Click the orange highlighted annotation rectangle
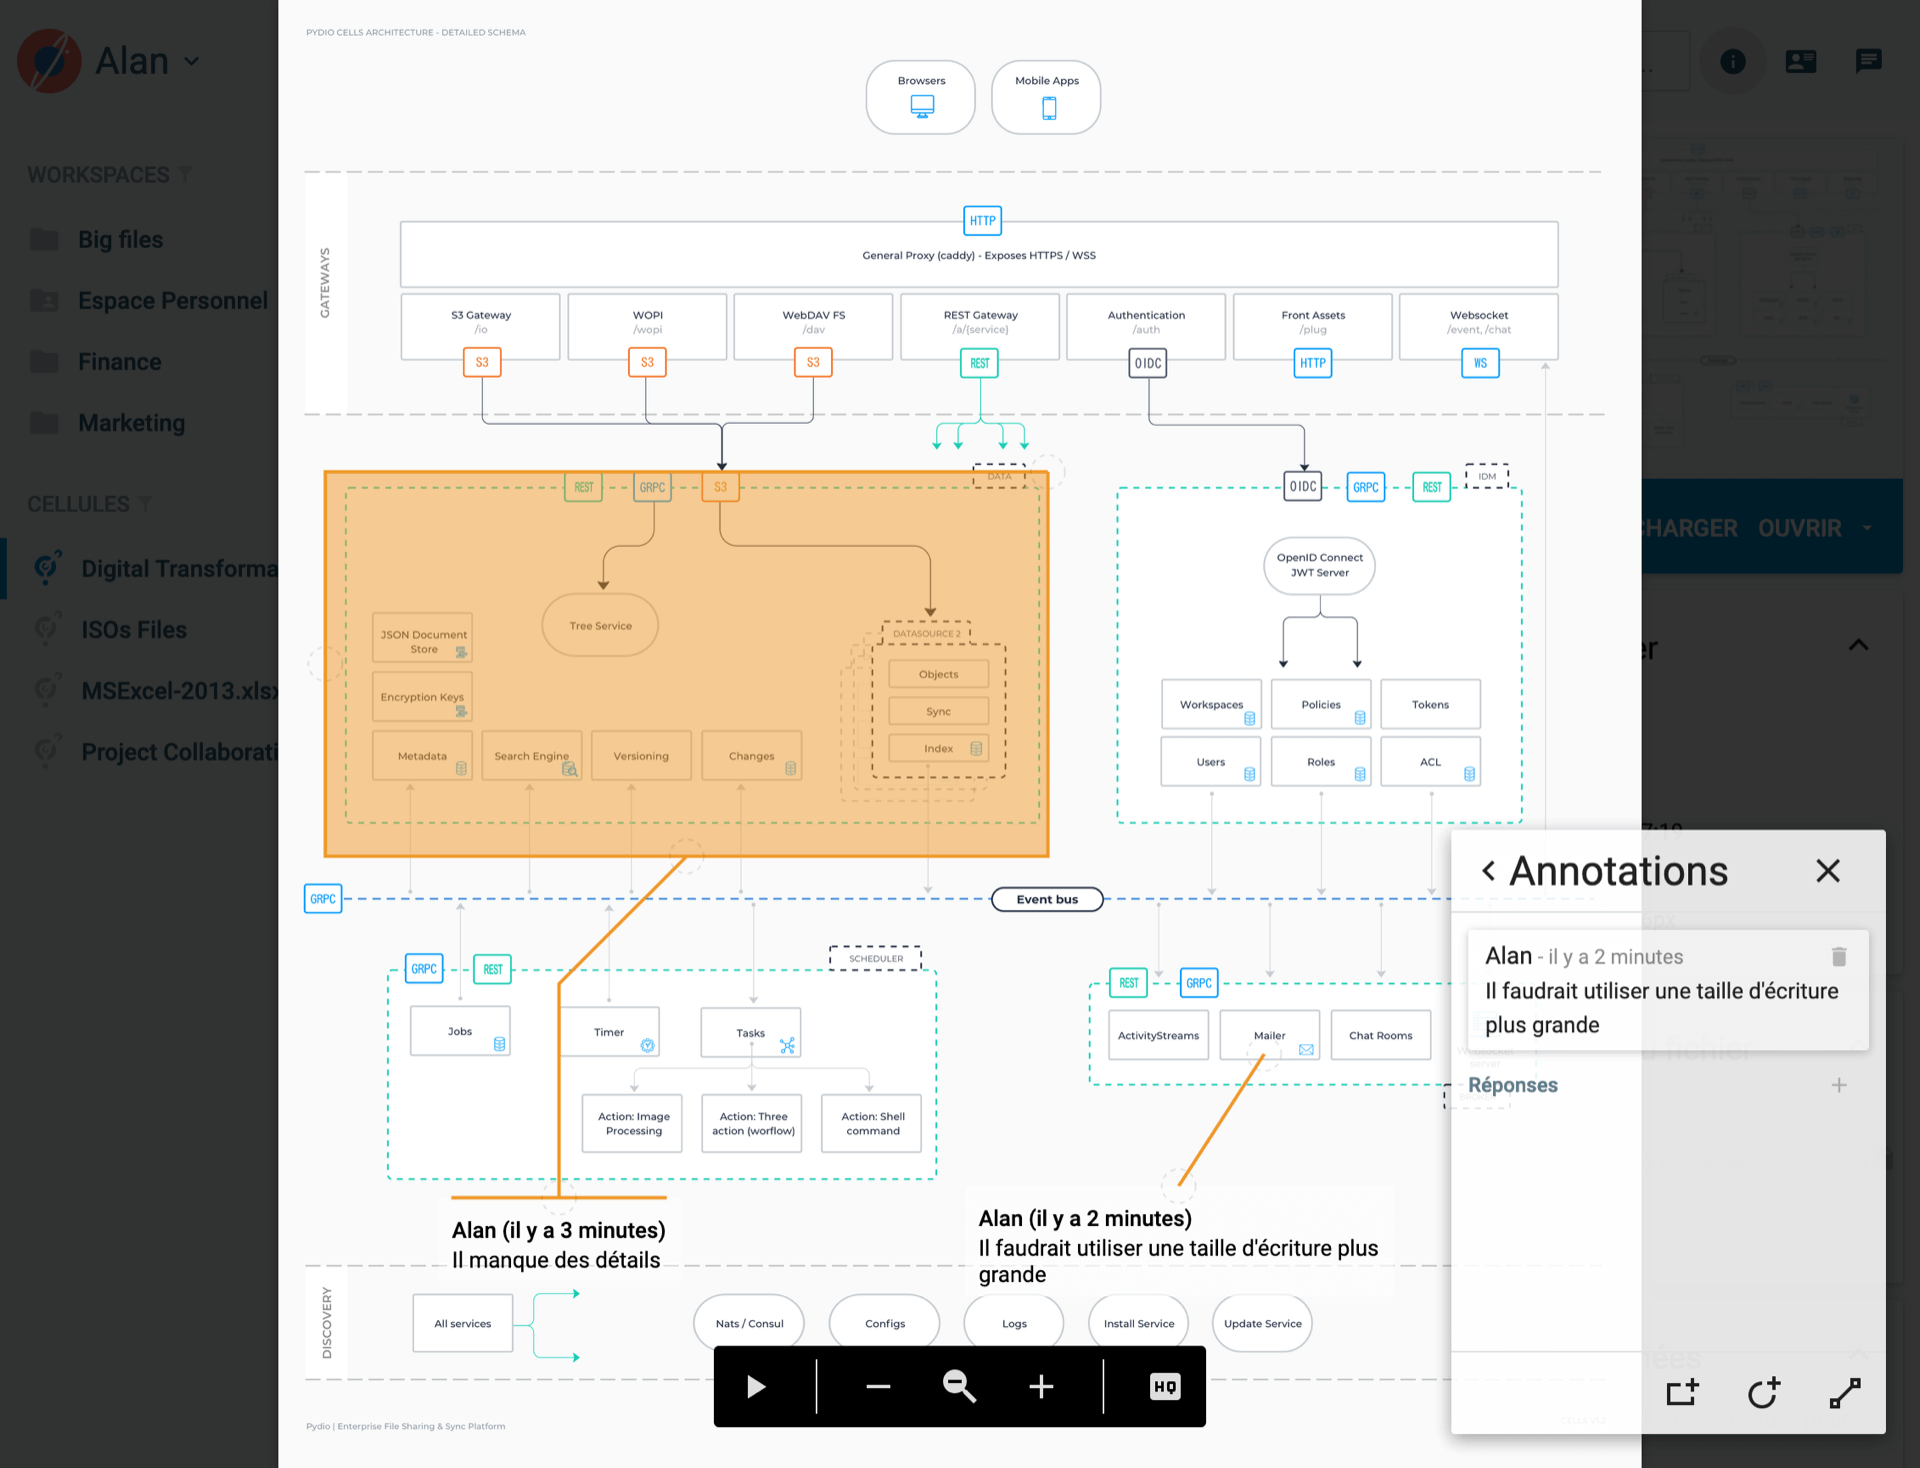 point(686,664)
